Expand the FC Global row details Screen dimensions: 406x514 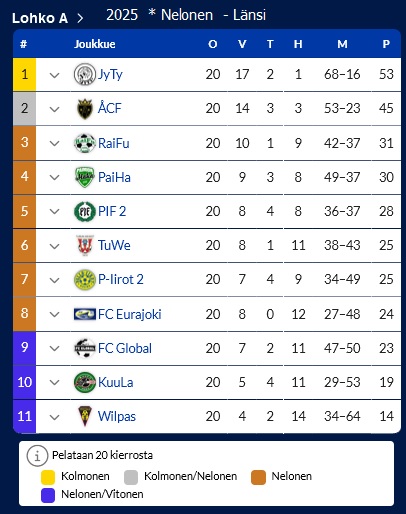[54, 349]
